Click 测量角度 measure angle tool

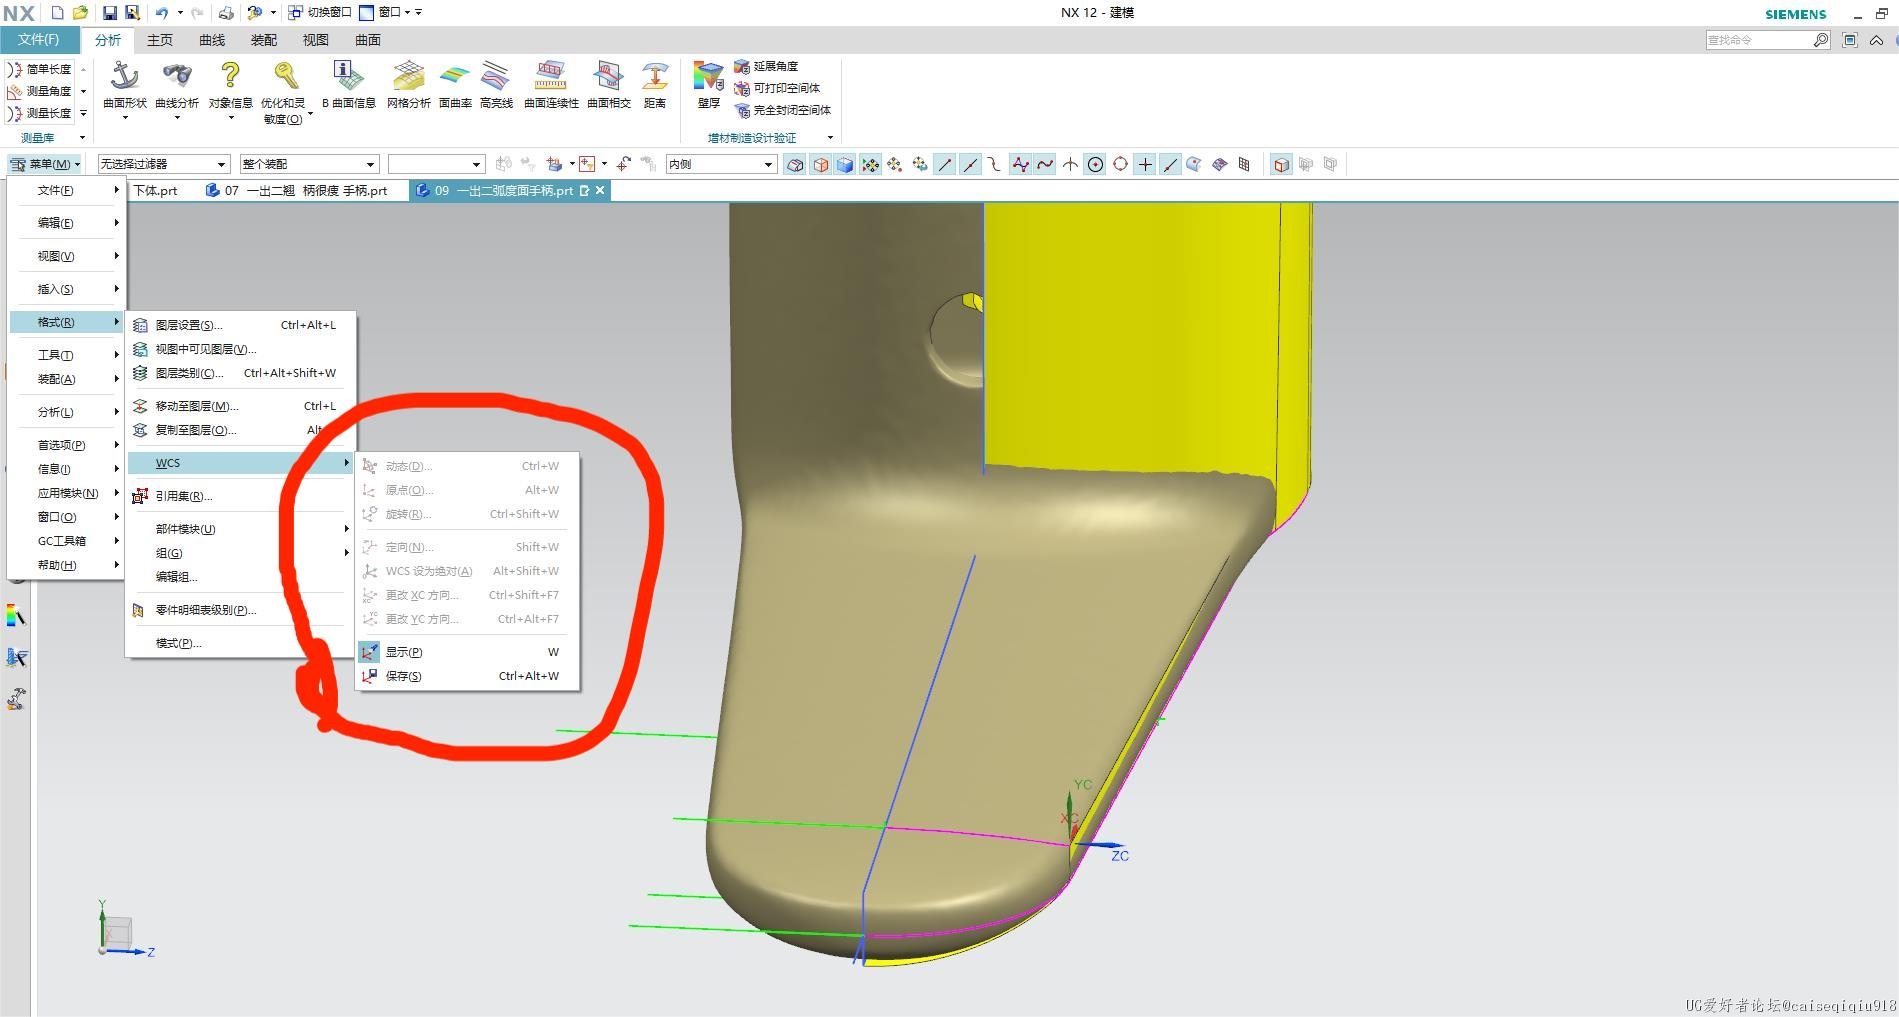[39, 91]
